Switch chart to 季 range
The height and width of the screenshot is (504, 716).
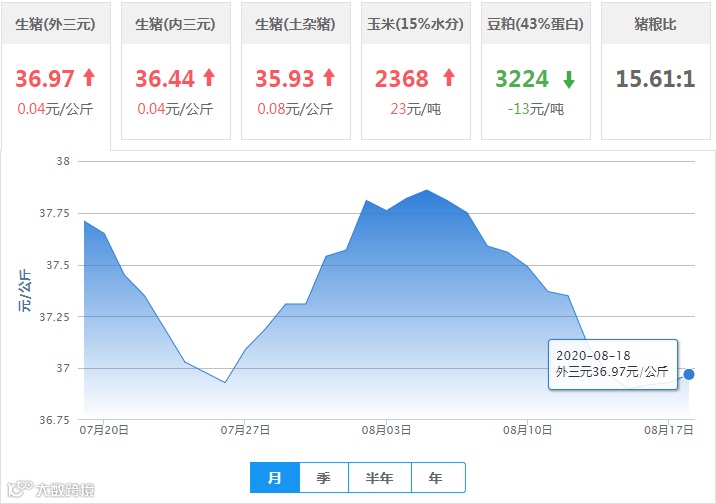pos(324,478)
